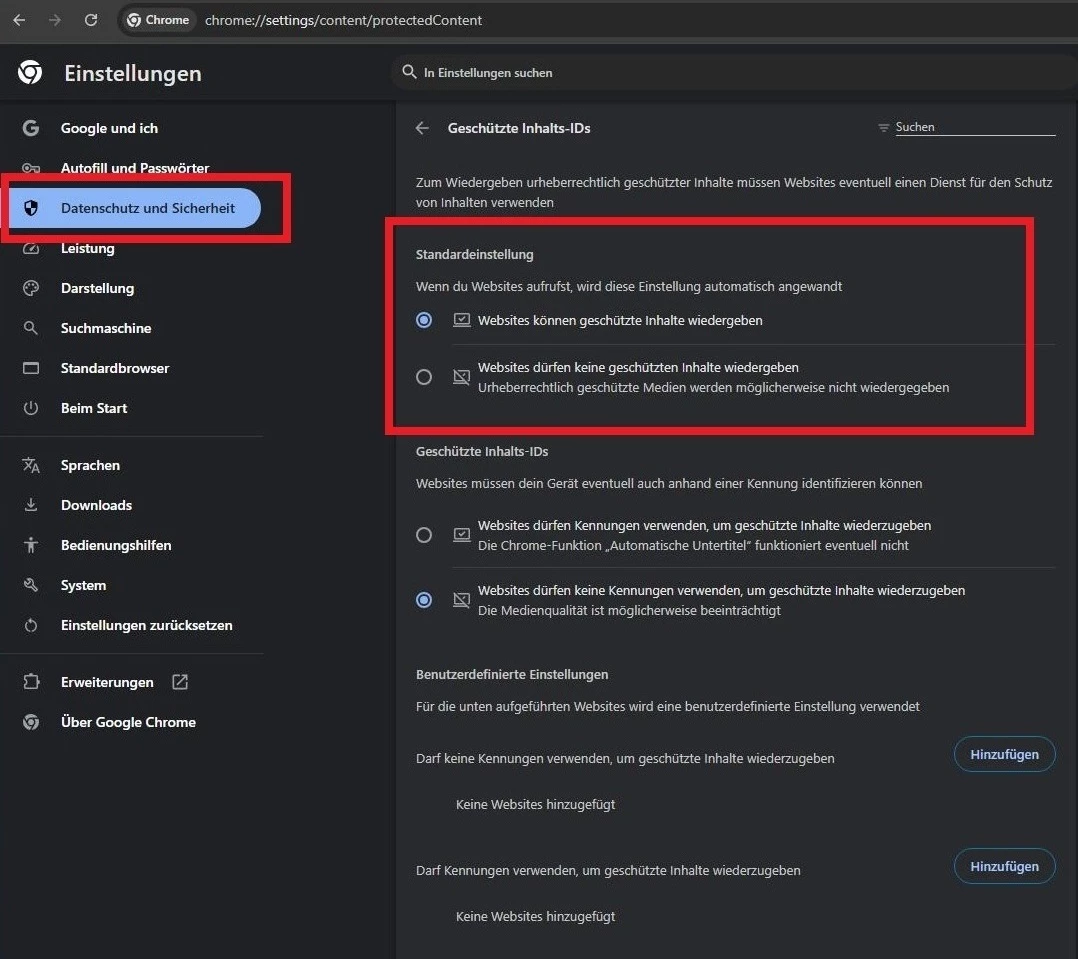This screenshot has height=959, width=1078.
Task: Click the address bar URL text
Action: click(343, 20)
